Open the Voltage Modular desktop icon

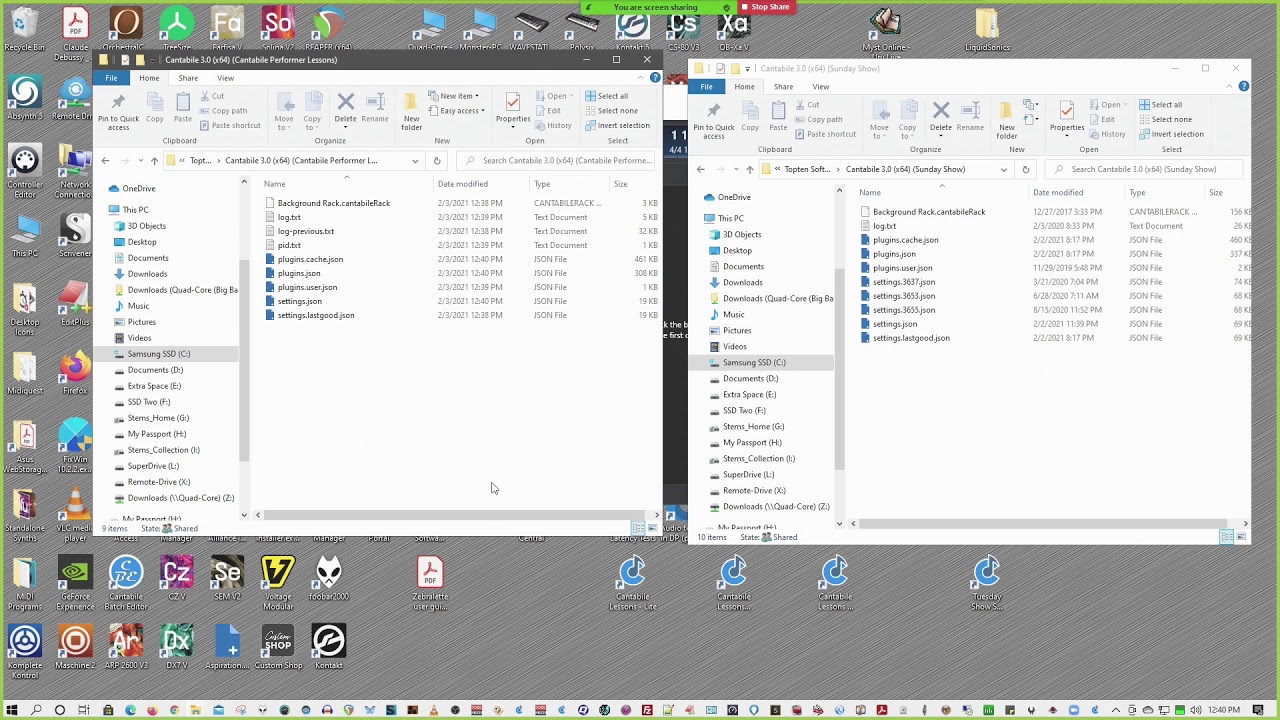coord(277,585)
